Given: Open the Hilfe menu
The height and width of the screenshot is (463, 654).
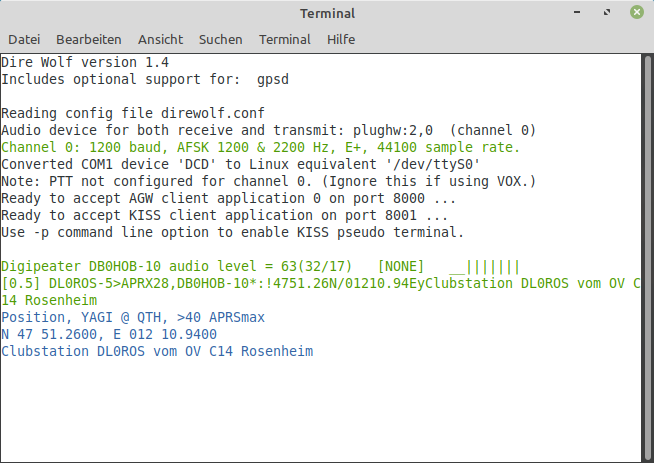Looking at the screenshot, I should pos(341,40).
